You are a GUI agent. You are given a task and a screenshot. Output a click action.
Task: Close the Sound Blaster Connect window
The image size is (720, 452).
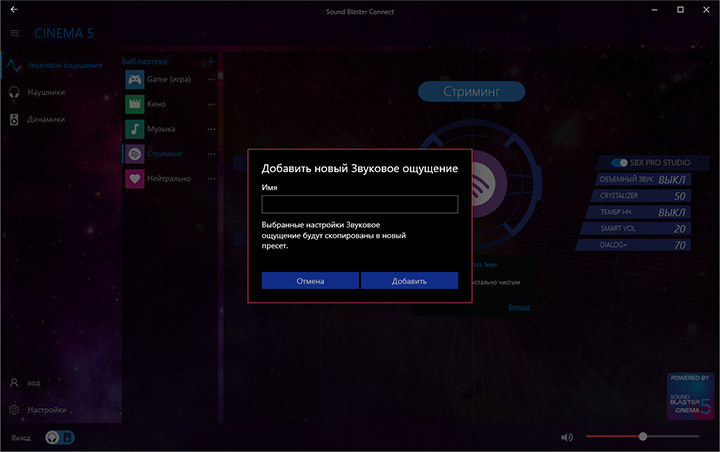point(706,9)
